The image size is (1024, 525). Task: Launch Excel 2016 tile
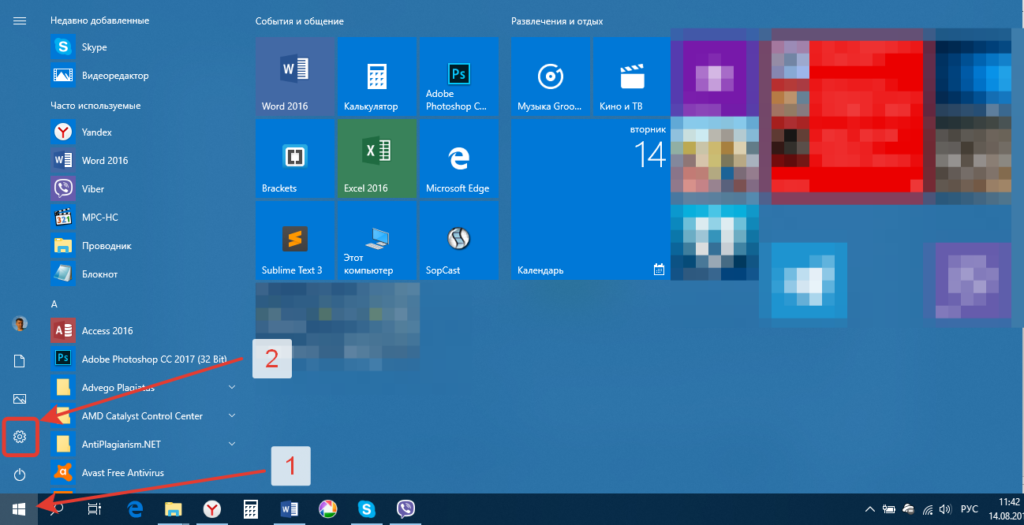376,159
